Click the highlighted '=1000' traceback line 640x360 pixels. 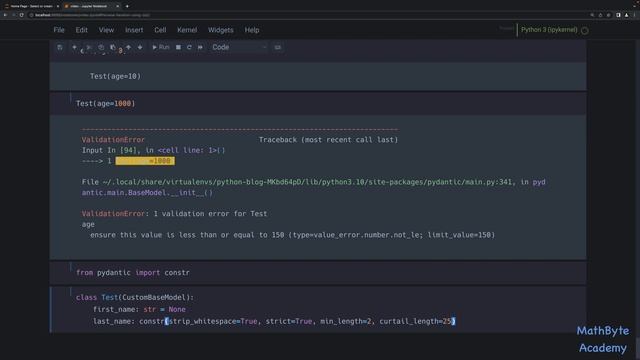click(145, 161)
